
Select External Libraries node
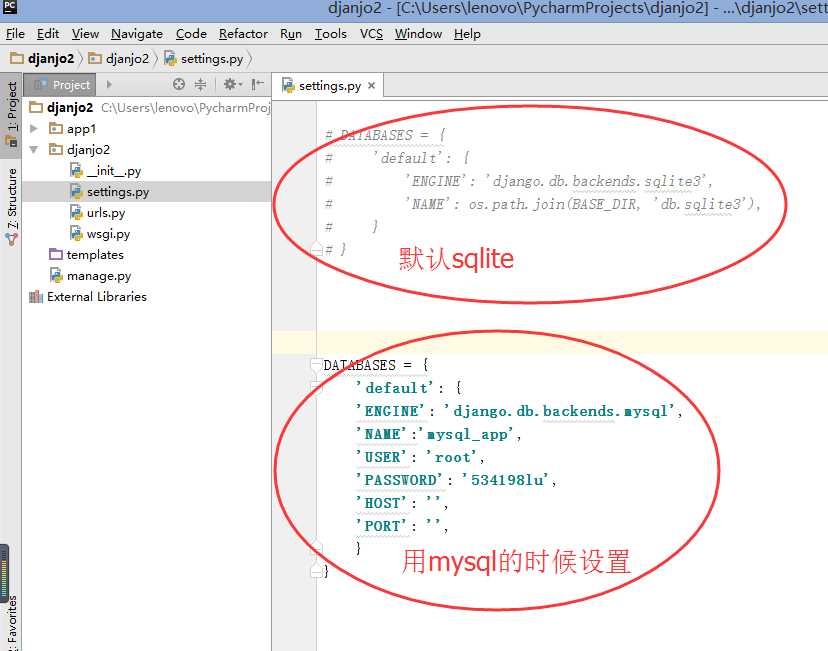[x=147, y=297]
